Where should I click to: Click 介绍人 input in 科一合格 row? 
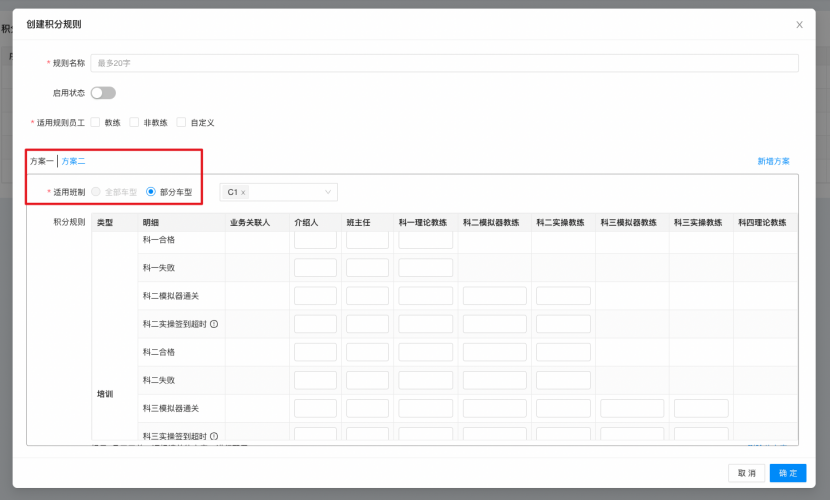pos(315,240)
